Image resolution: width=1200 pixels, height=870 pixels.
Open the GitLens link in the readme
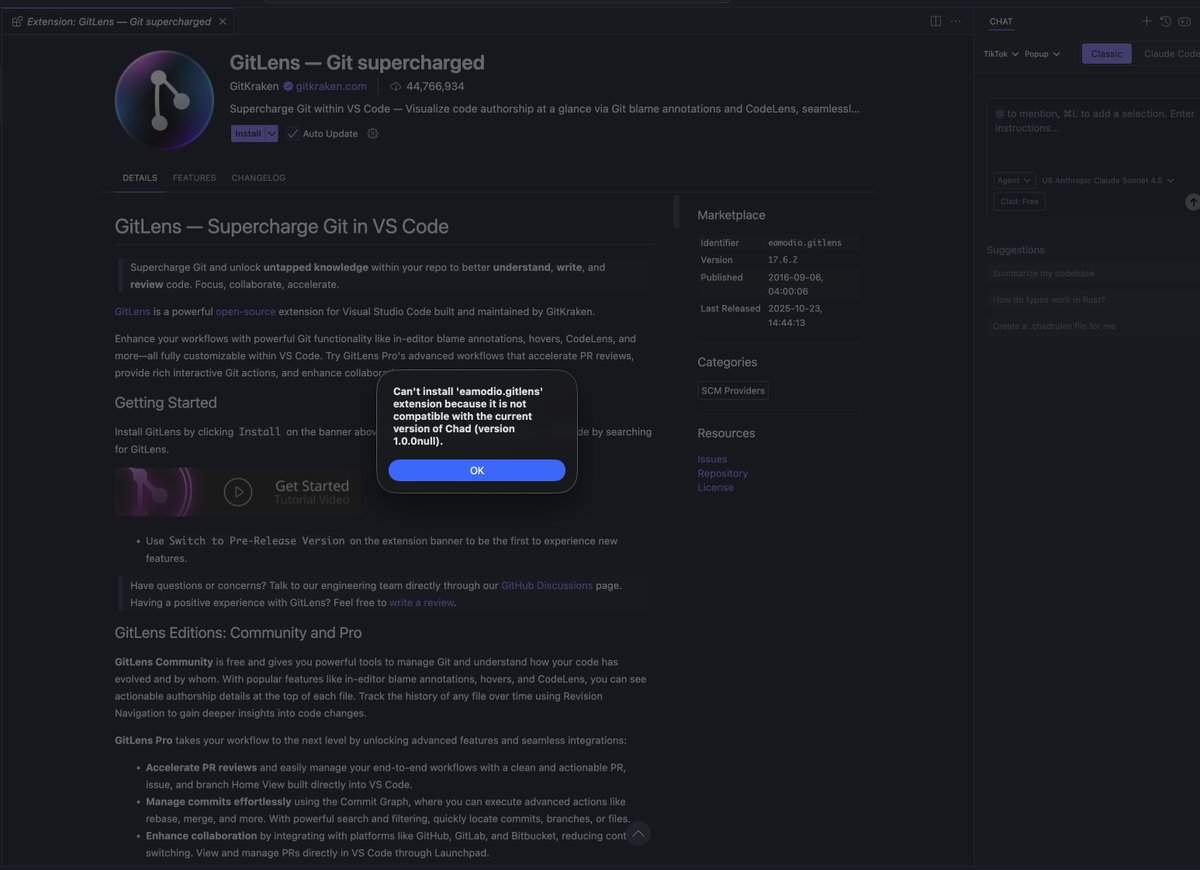132,312
